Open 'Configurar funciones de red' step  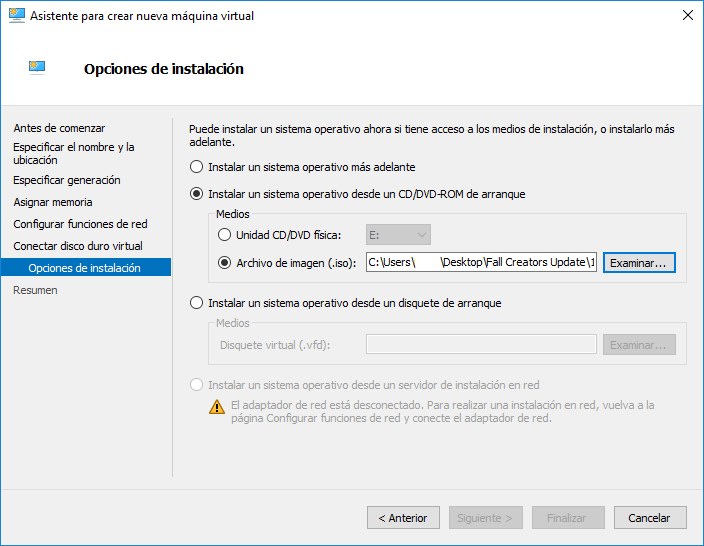coord(80,224)
